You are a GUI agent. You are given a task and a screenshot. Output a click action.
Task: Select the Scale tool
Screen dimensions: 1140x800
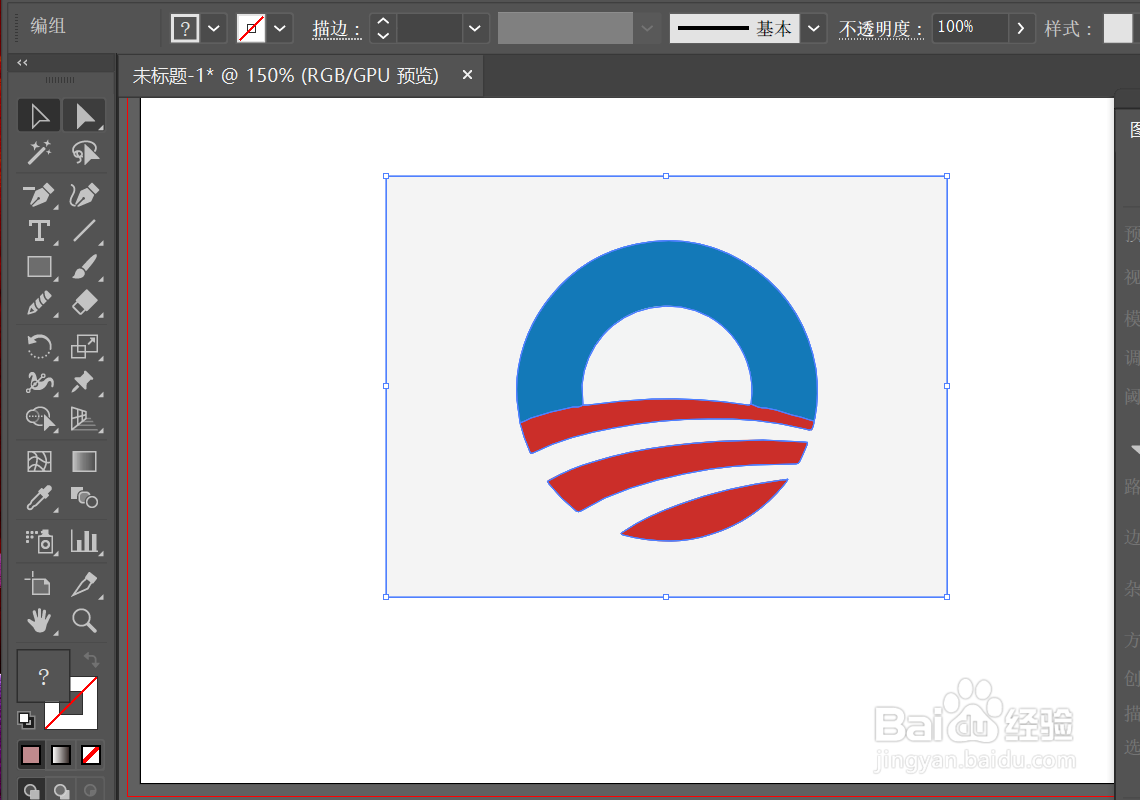pyautogui.click(x=84, y=346)
